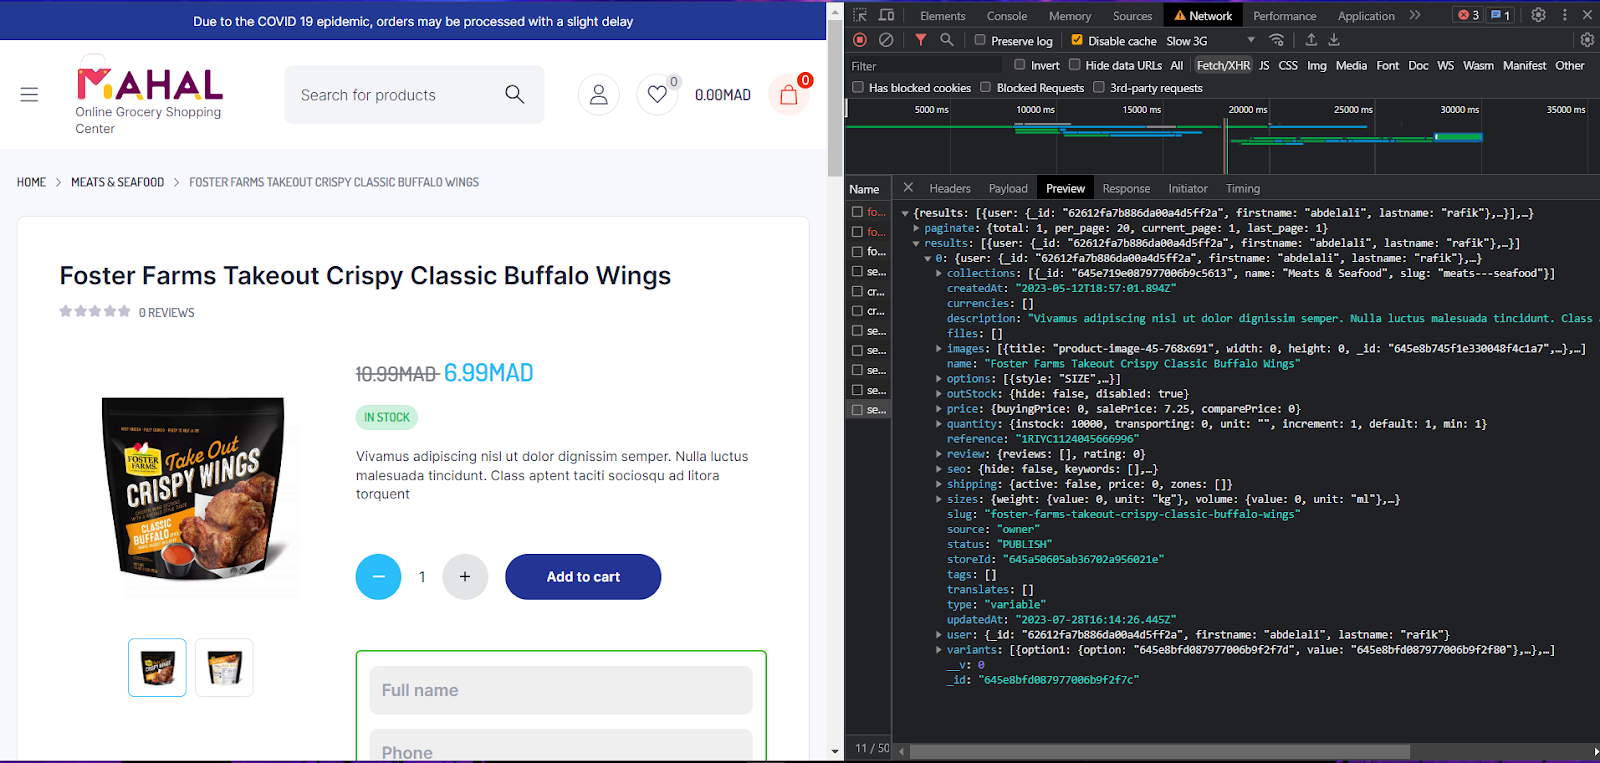Image resolution: width=1600 pixels, height=763 pixels.
Task: Expand the quantity node
Action: [939, 424]
